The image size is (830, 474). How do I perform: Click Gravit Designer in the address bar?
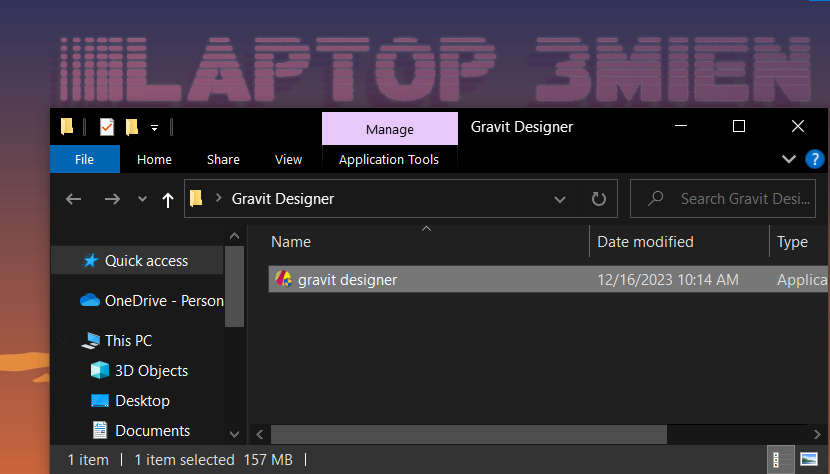(283, 199)
